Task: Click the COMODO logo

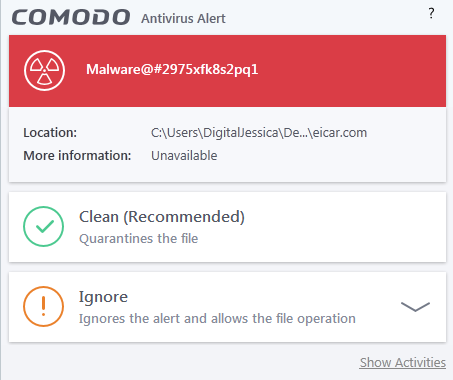Action: 71,17
